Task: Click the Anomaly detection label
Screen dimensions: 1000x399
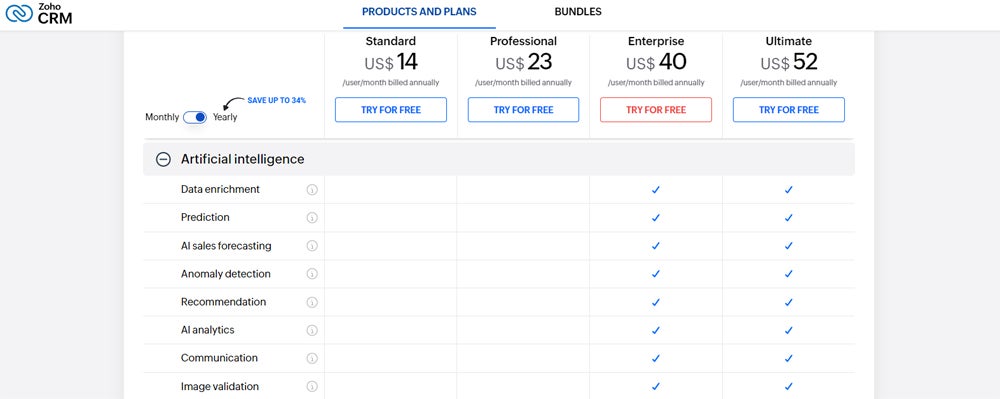Action: click(x=226, y=273)
